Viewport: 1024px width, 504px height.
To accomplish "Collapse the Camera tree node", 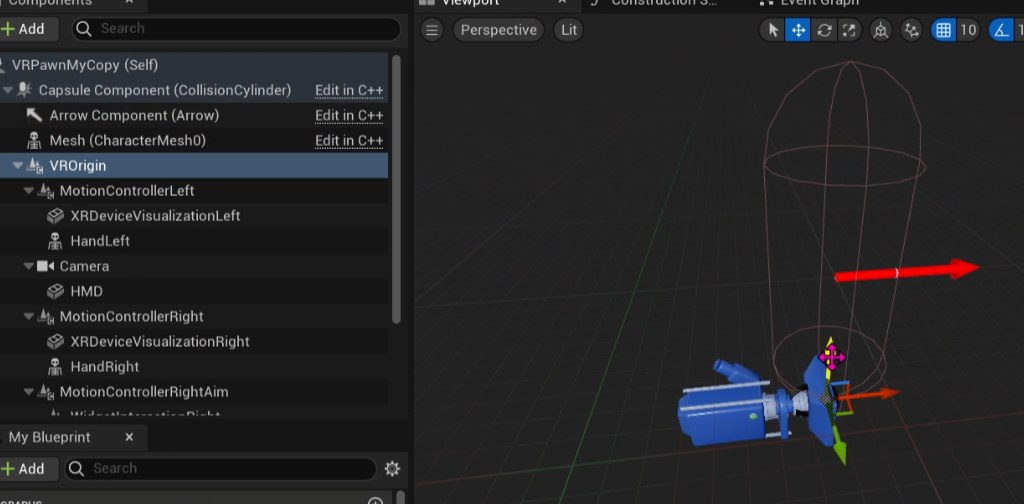I will point(29,266).
